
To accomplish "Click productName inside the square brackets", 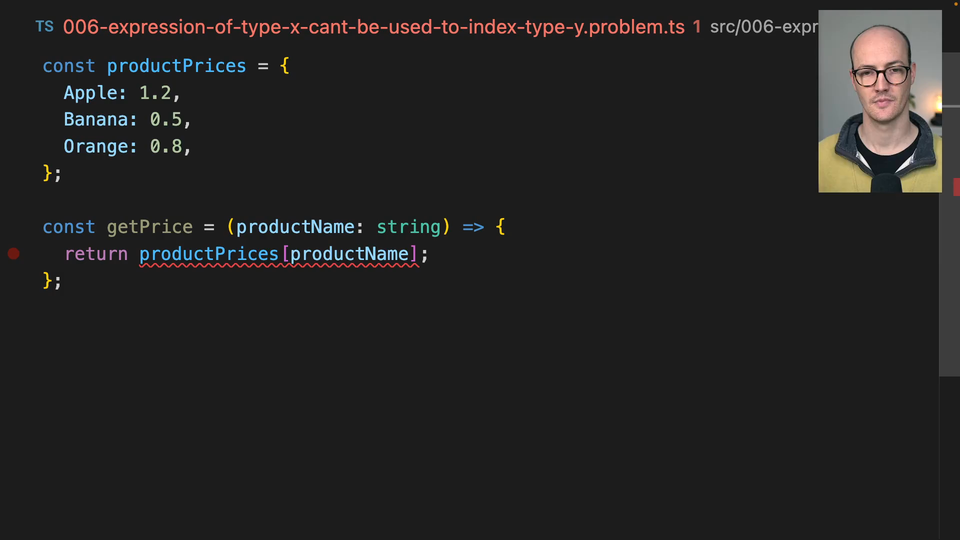I will [x=349, y=254].
